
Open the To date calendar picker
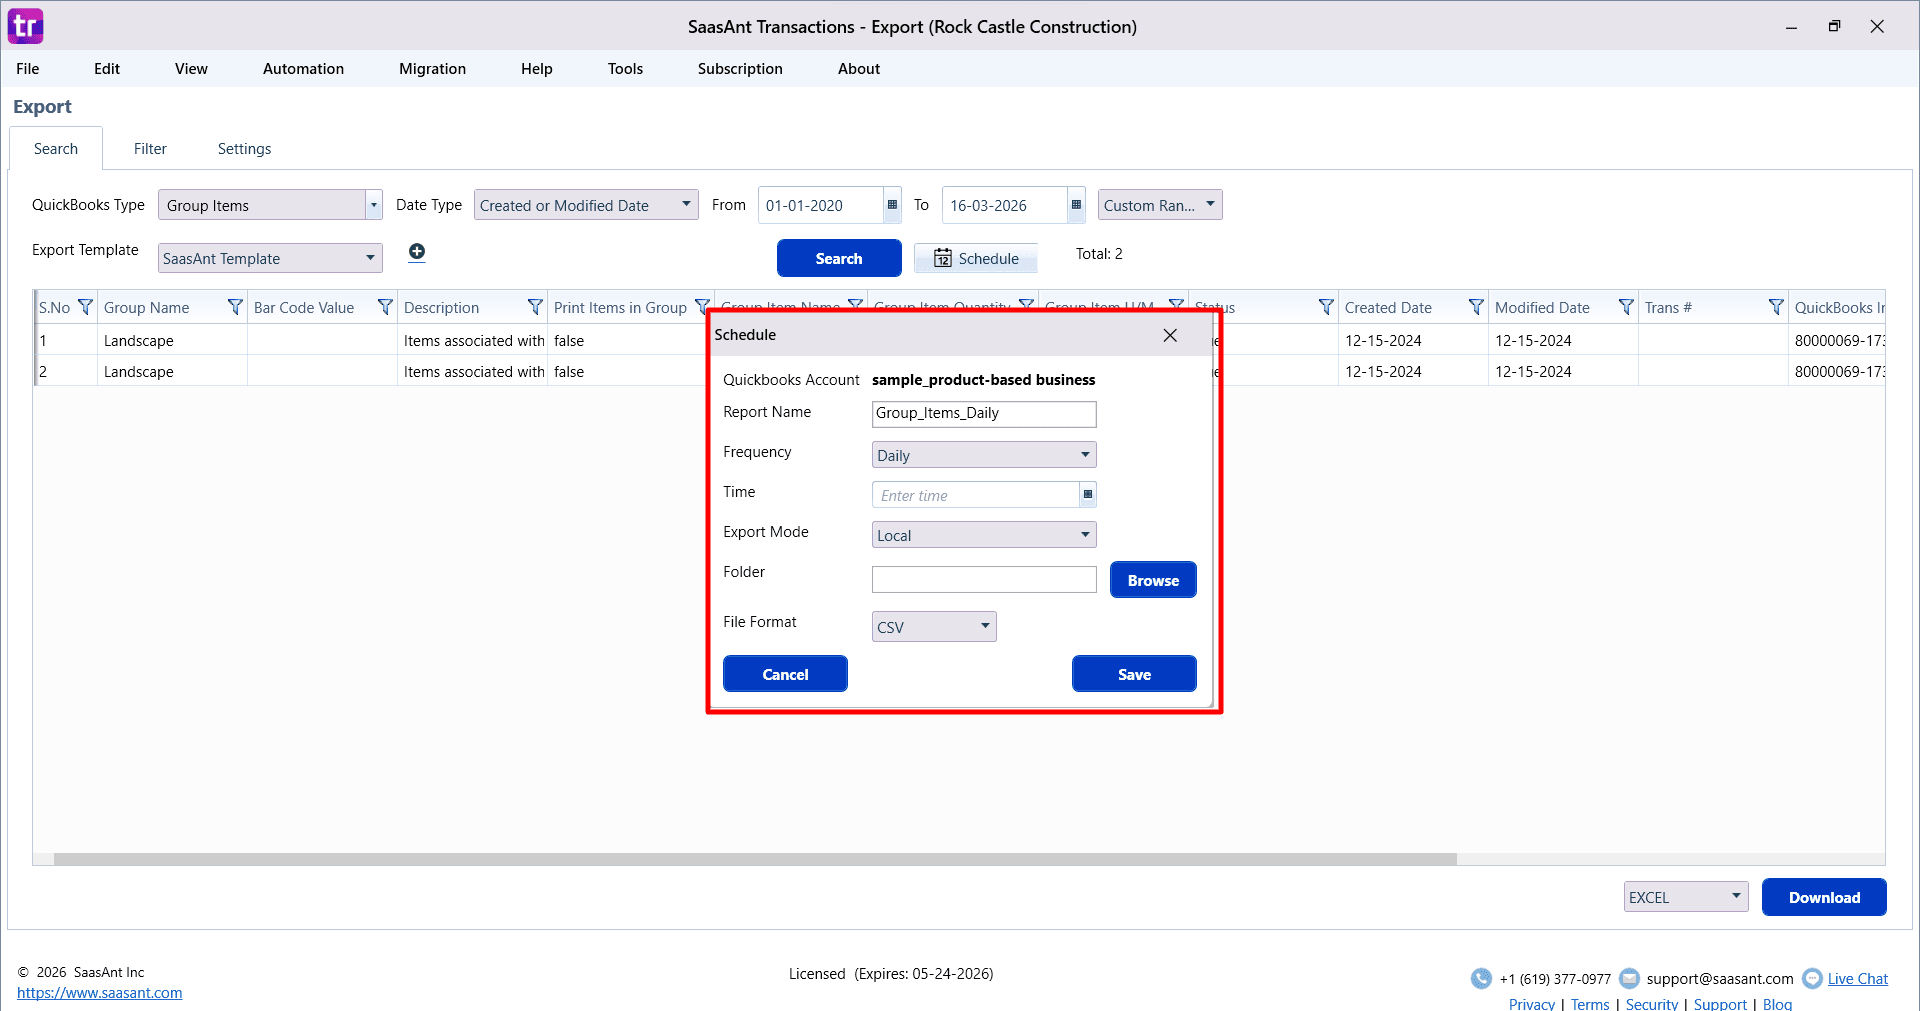(1076, 205)
